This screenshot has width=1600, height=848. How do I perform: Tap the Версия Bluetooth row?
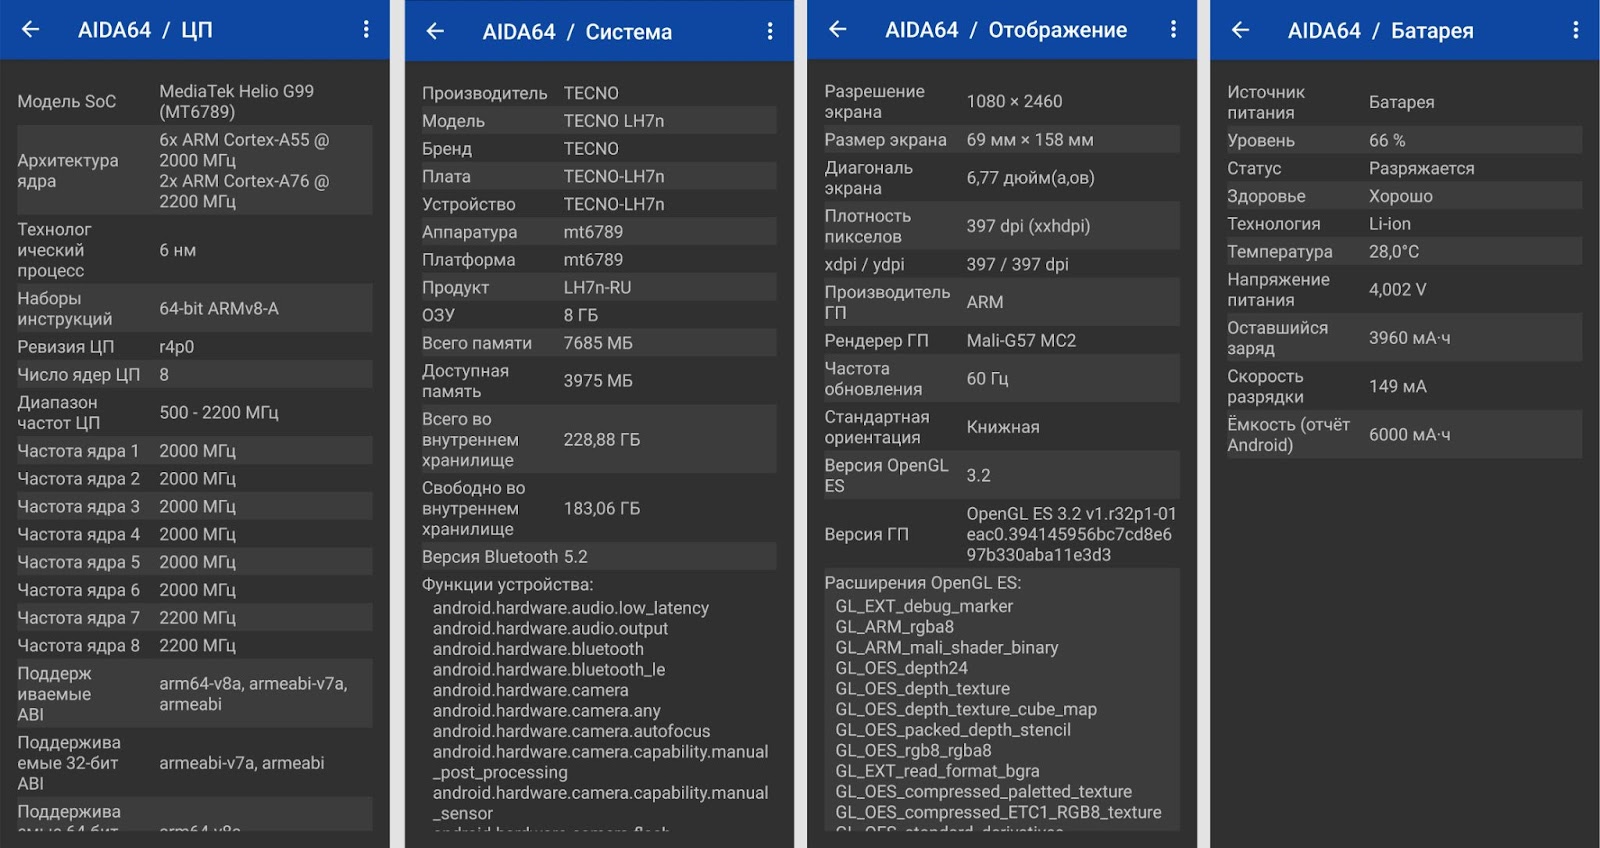[x=598, y=557]
